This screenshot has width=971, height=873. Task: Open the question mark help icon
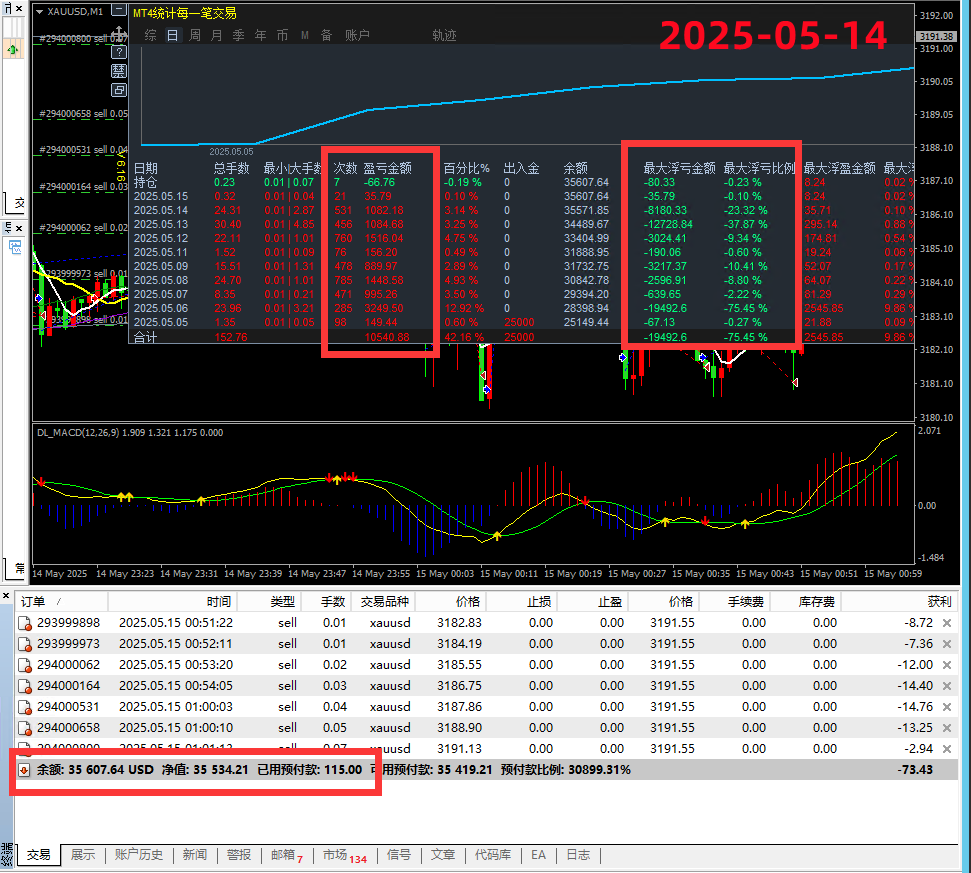click(x=119, y=52)
